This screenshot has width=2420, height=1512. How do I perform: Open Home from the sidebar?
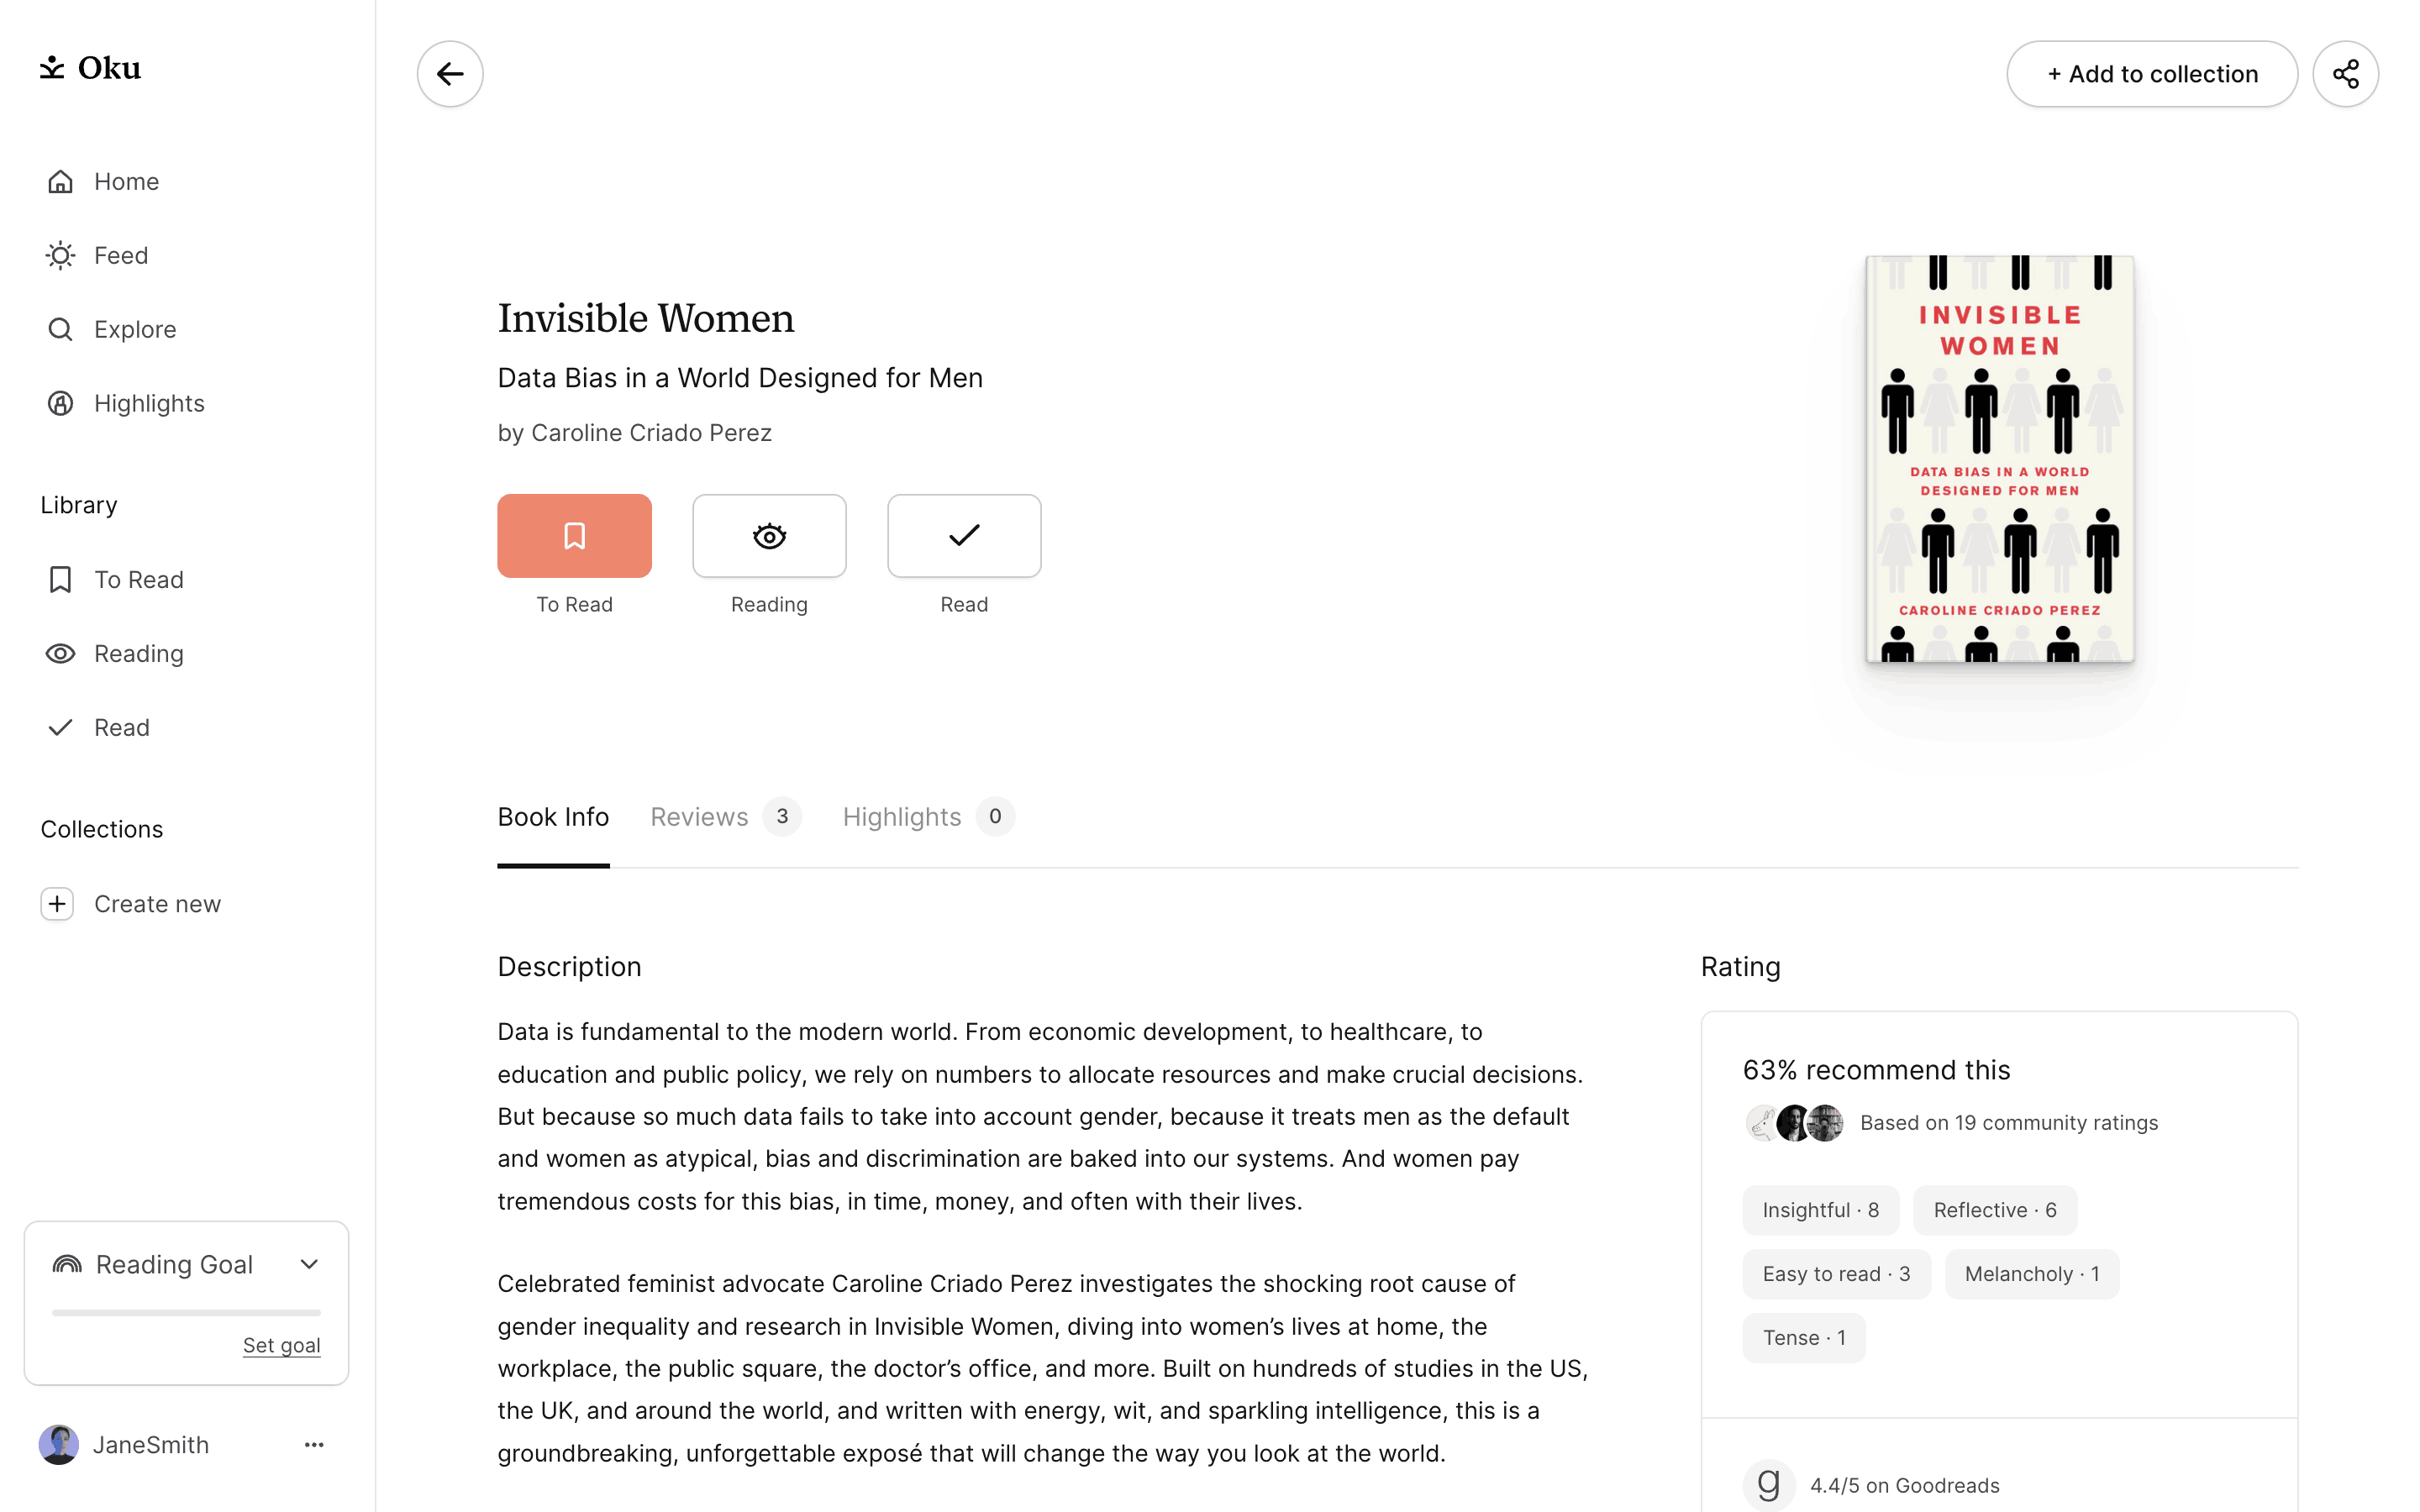tap(126, 181)
